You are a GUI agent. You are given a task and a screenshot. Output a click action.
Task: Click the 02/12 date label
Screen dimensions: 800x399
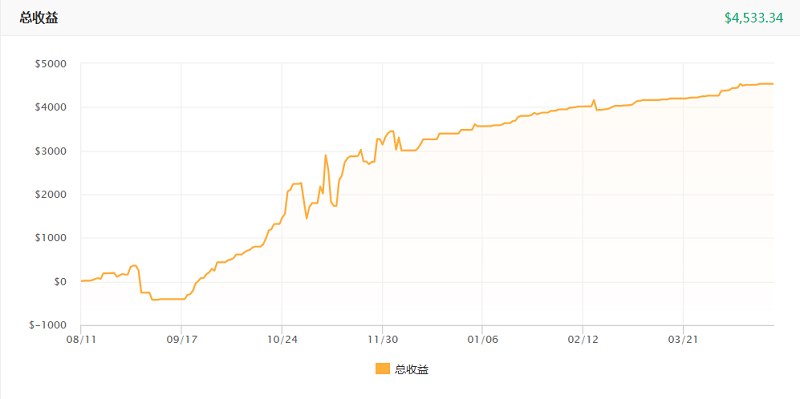click(583, 339)
